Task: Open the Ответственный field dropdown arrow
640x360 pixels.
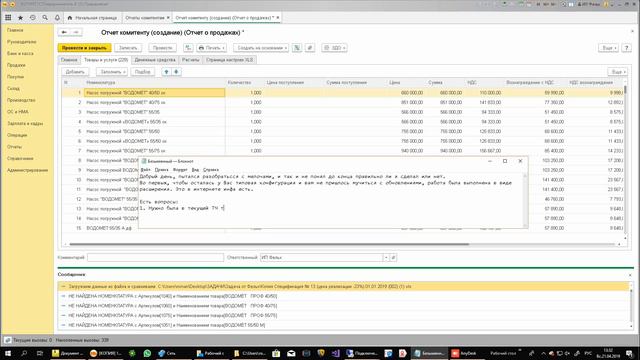Action: [x=386, y=258]
